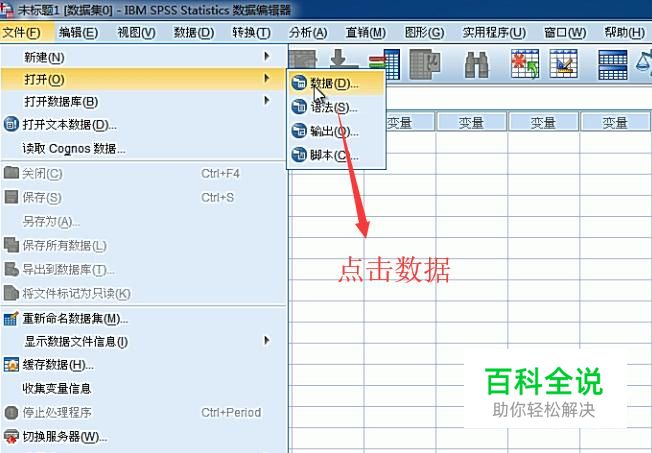Click the Find binoculars toolbar icon
The width and height of the screenshot is (652, 453).
click(477, 64)
